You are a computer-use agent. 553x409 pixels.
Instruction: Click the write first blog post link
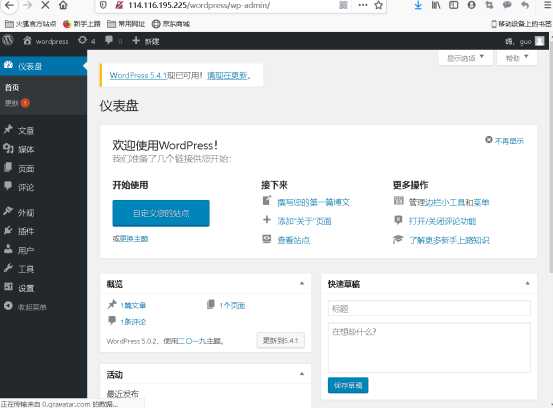tap(314, 202)
